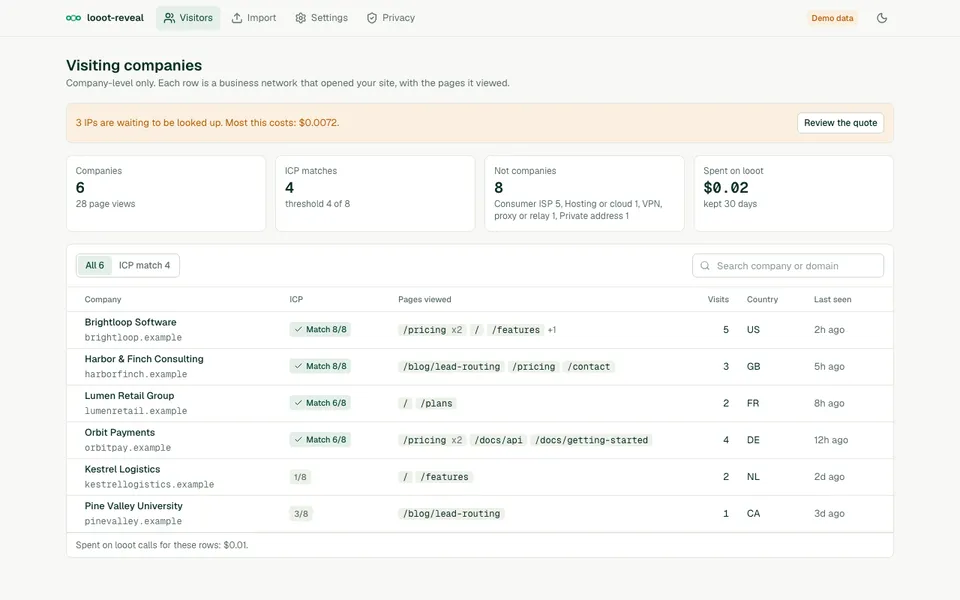This screenshot has width=960, height=600.
Task: Click the Not companies stat card
Action: click(x=585, y=193)
